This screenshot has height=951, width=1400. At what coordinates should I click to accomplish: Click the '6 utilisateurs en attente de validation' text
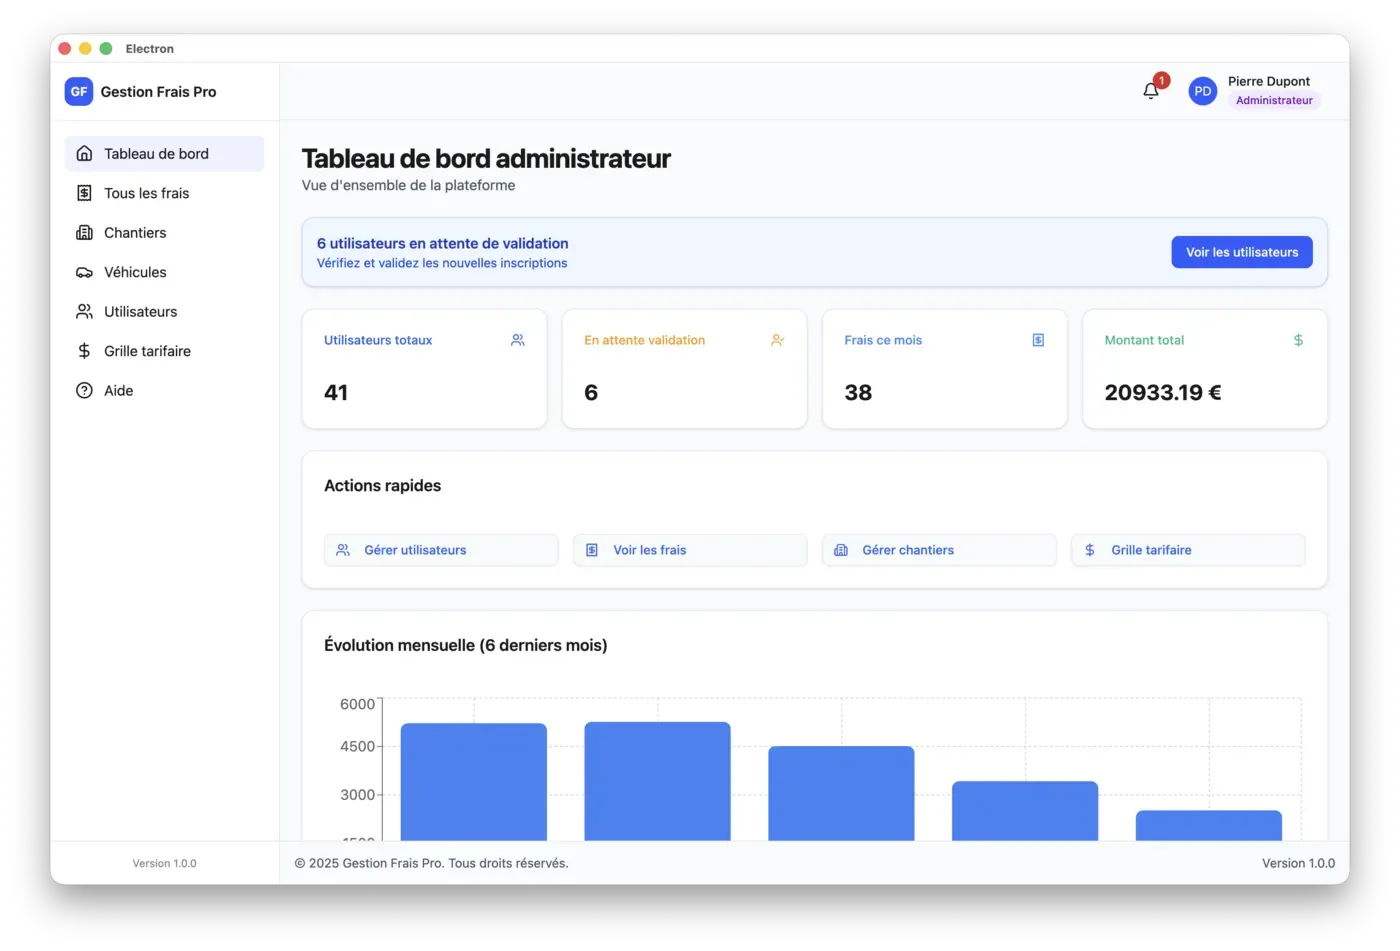[x=443, y=243]
